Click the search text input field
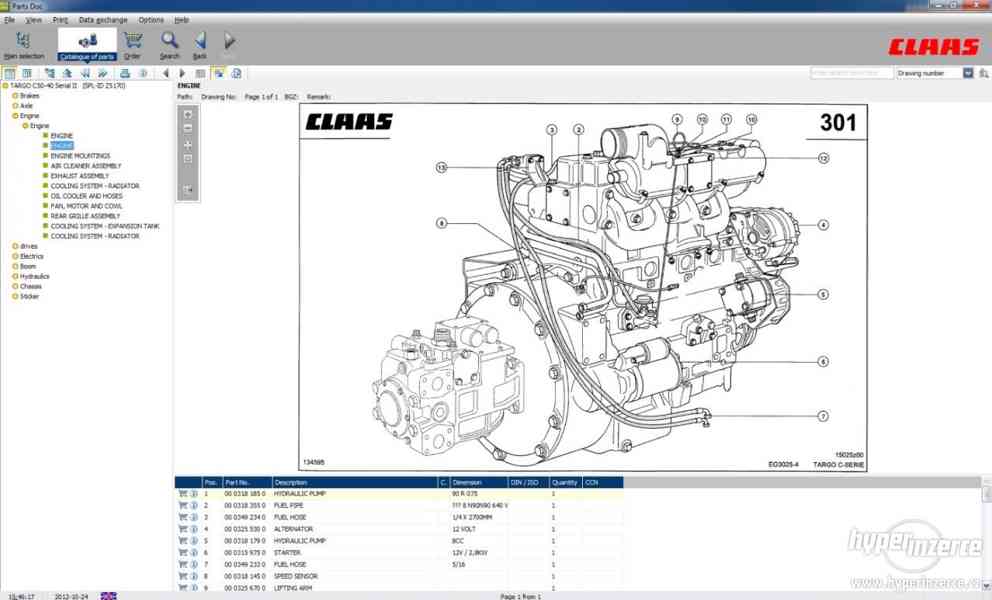The image size is (992, 600). click(852, 73)
